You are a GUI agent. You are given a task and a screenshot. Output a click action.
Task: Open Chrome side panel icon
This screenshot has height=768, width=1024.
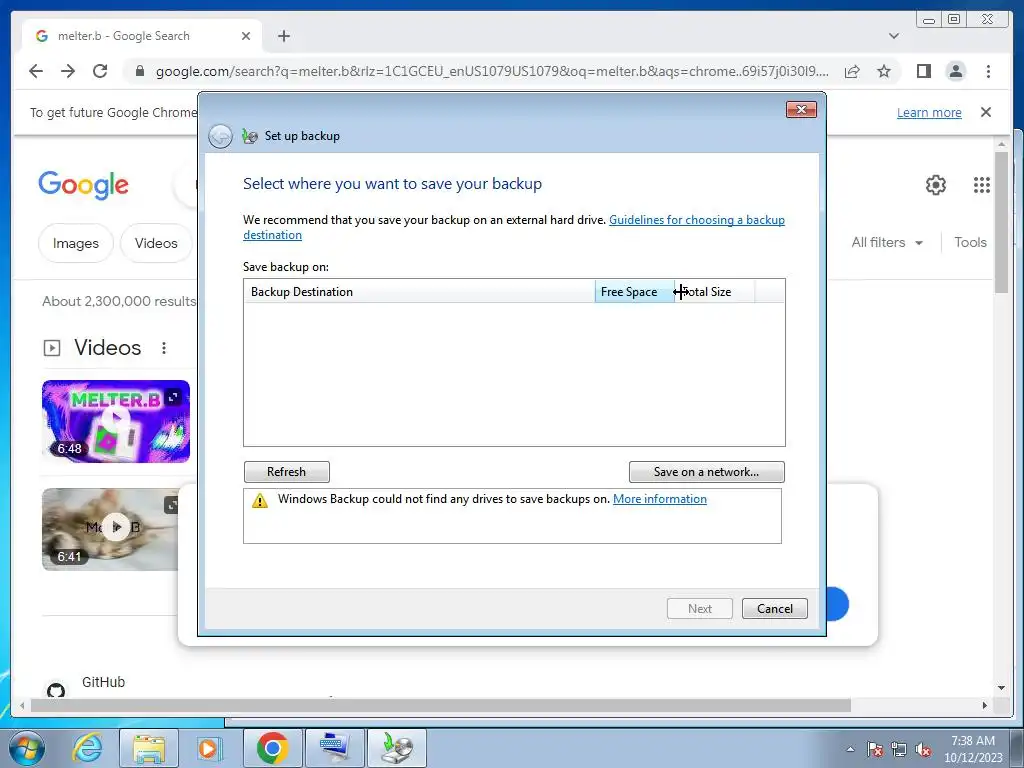click(x=923, y=71)
